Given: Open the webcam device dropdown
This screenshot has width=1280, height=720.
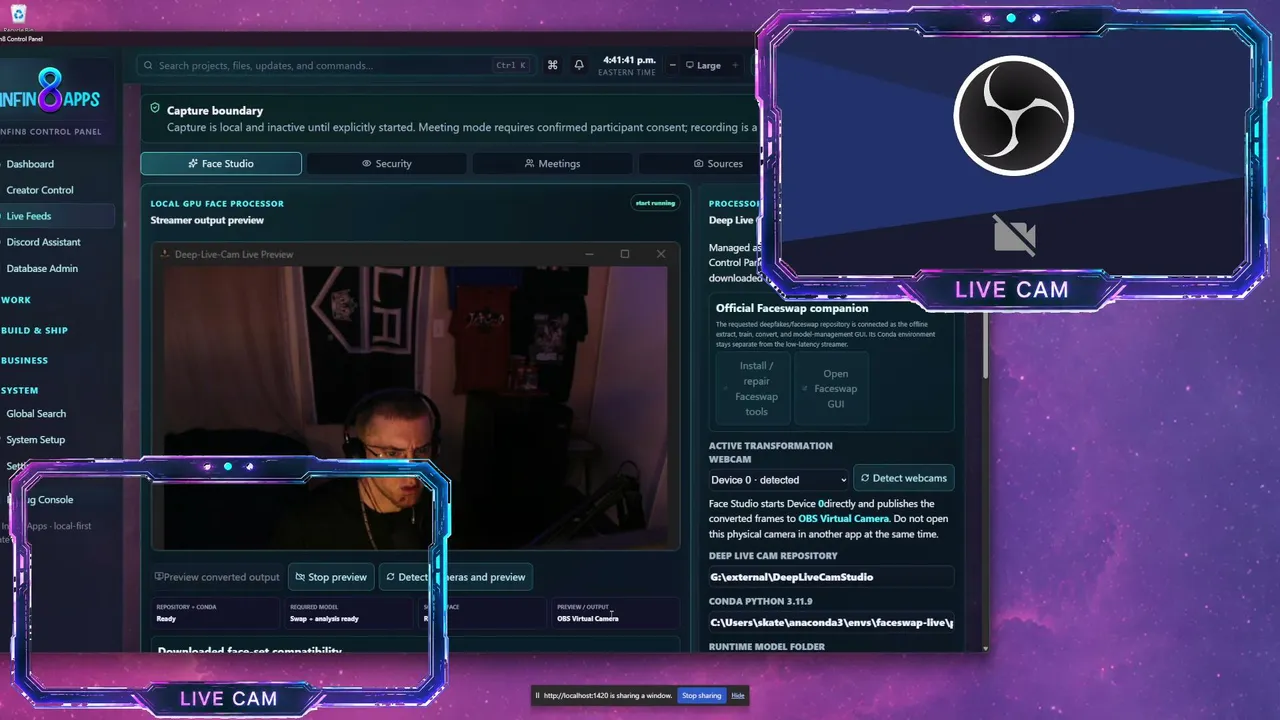Looking at the screenshot, I should point(779,480).
